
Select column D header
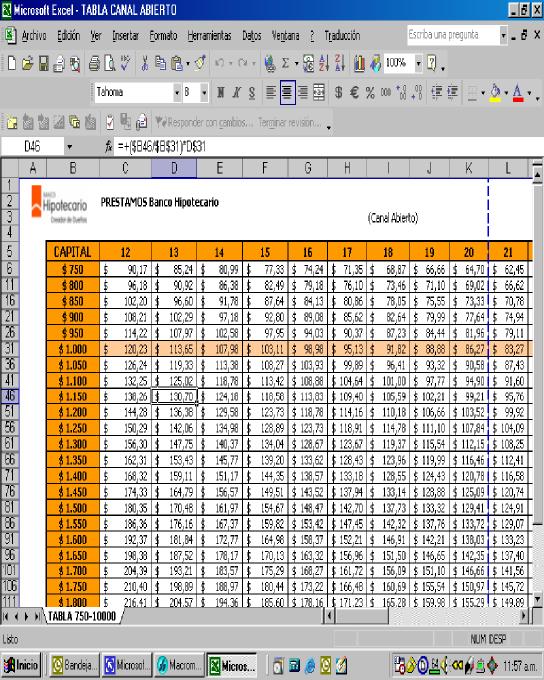click(x=174, y=168)
